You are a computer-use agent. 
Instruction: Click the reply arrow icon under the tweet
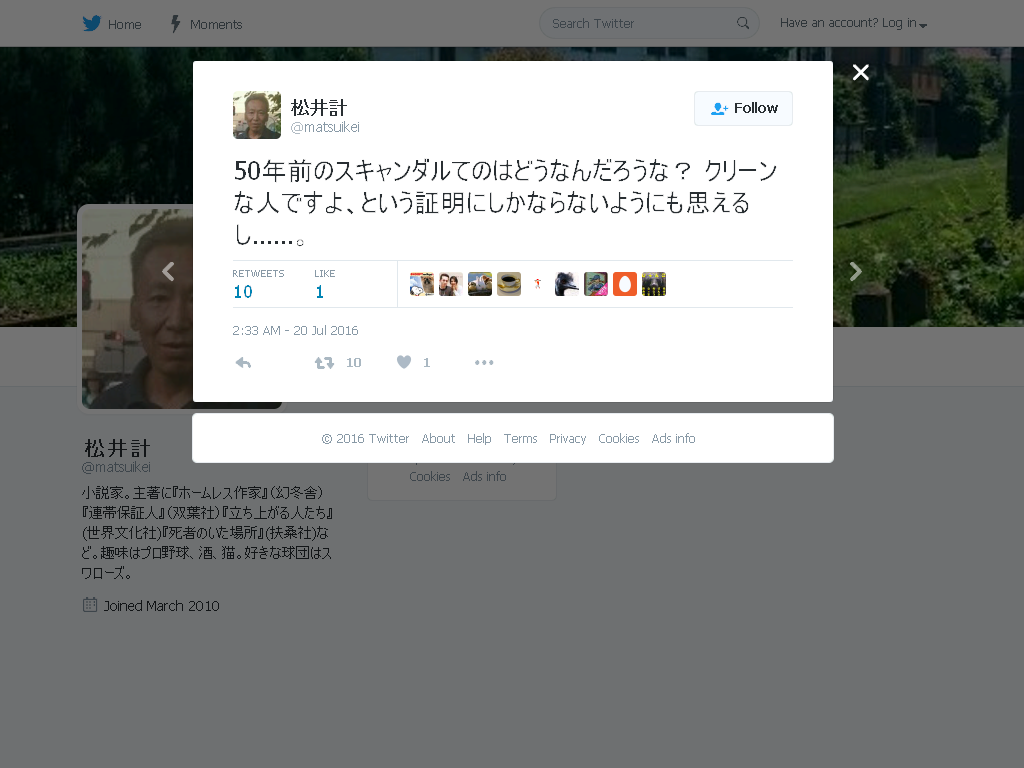(x=243, y=362)
